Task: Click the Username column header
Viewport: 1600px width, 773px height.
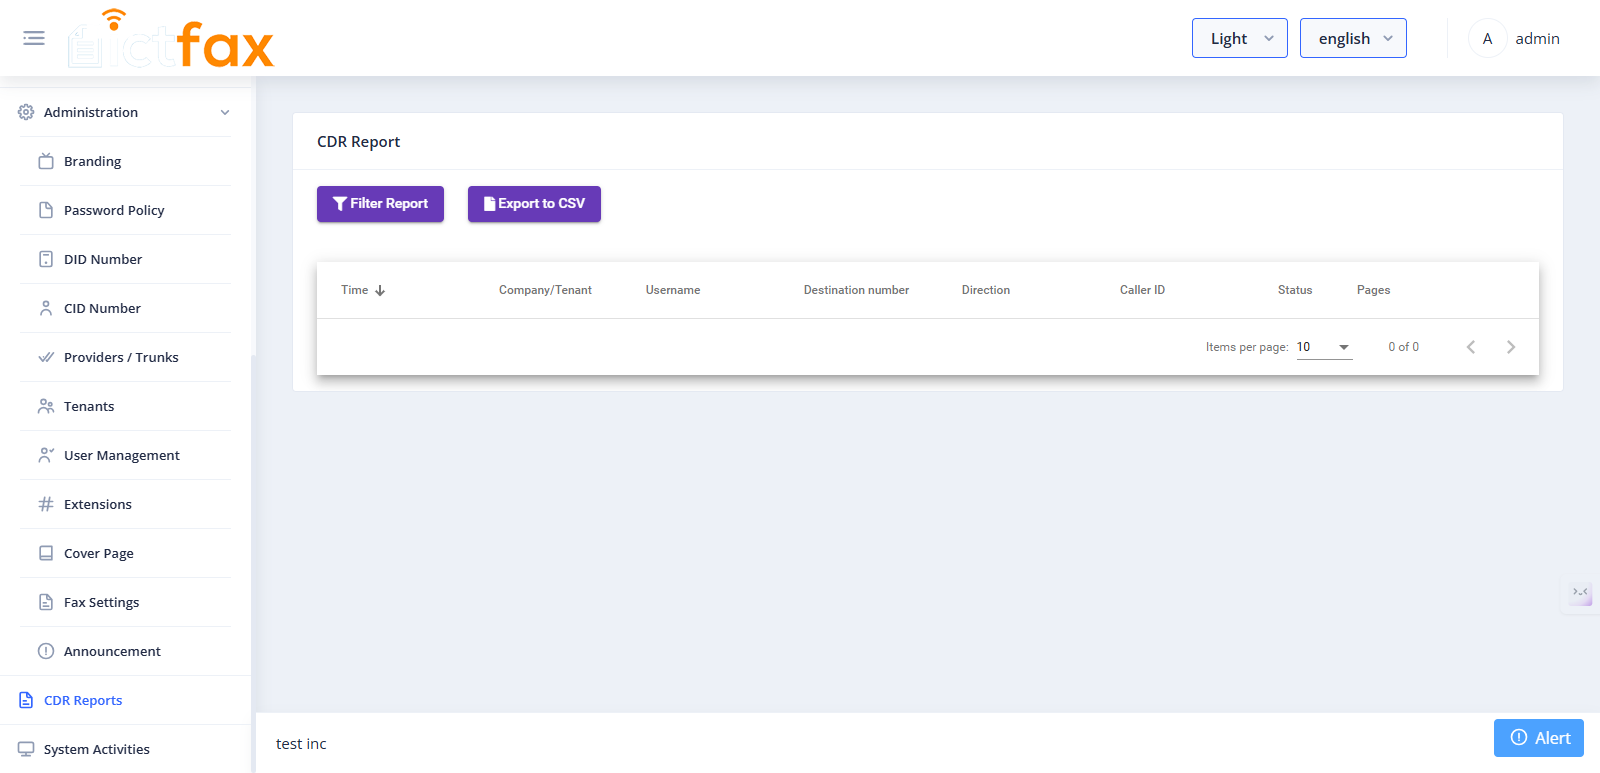Action: click(x=673, y=290)
